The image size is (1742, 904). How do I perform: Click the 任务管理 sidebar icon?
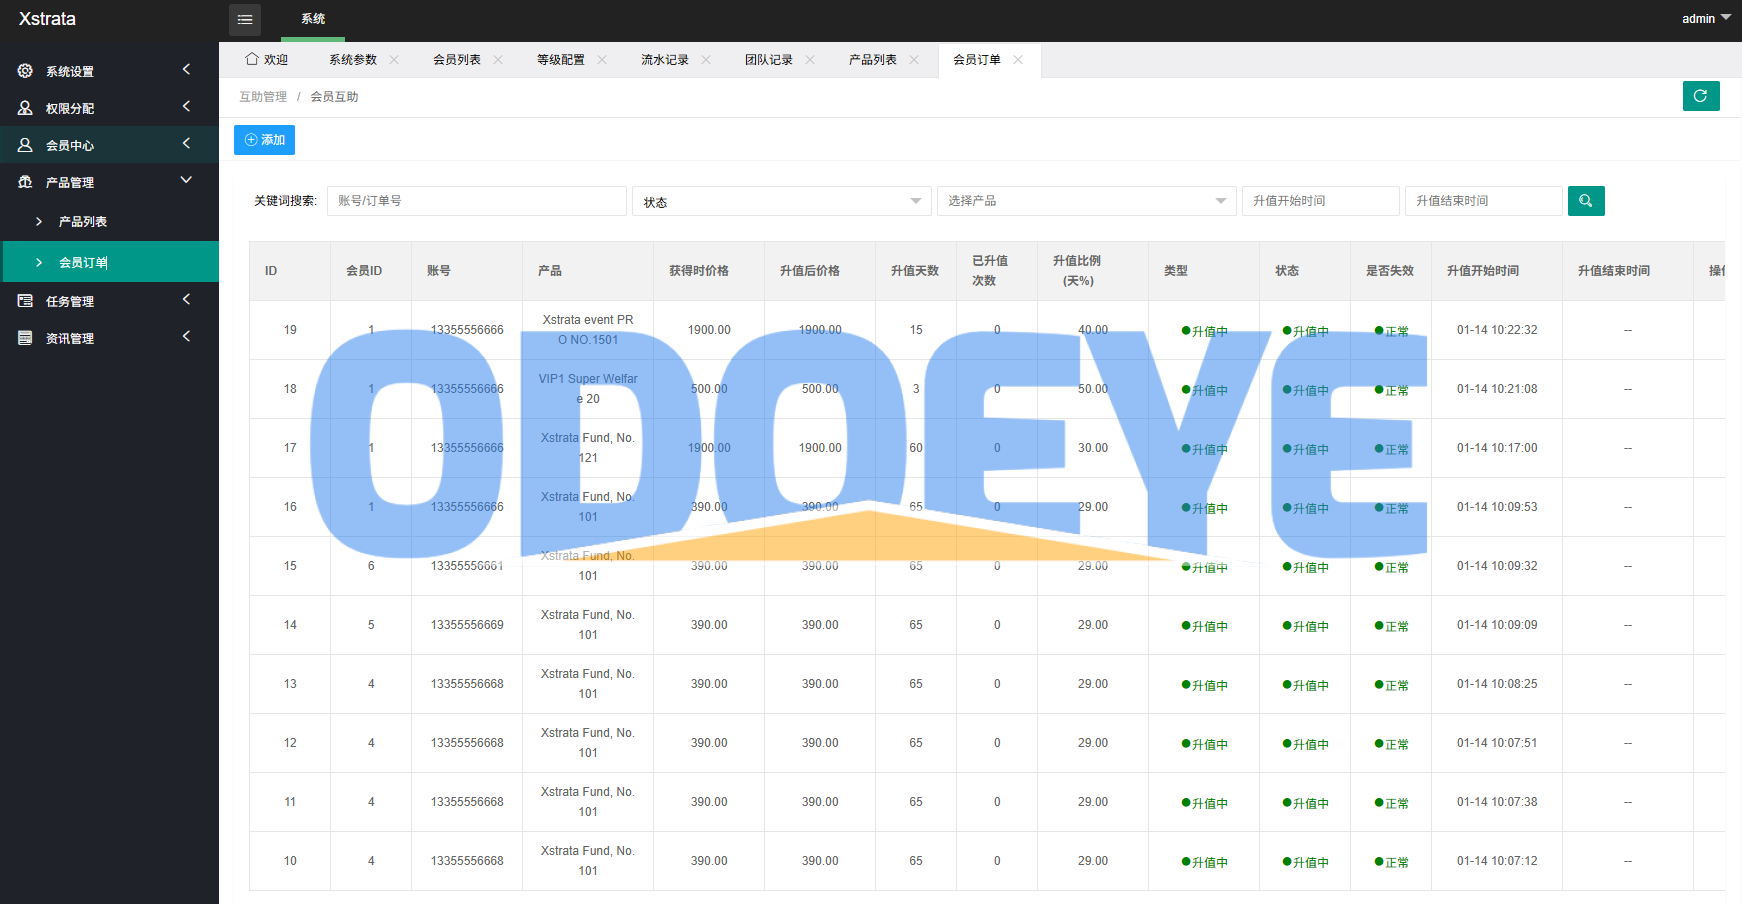click(x=25, y=301)
